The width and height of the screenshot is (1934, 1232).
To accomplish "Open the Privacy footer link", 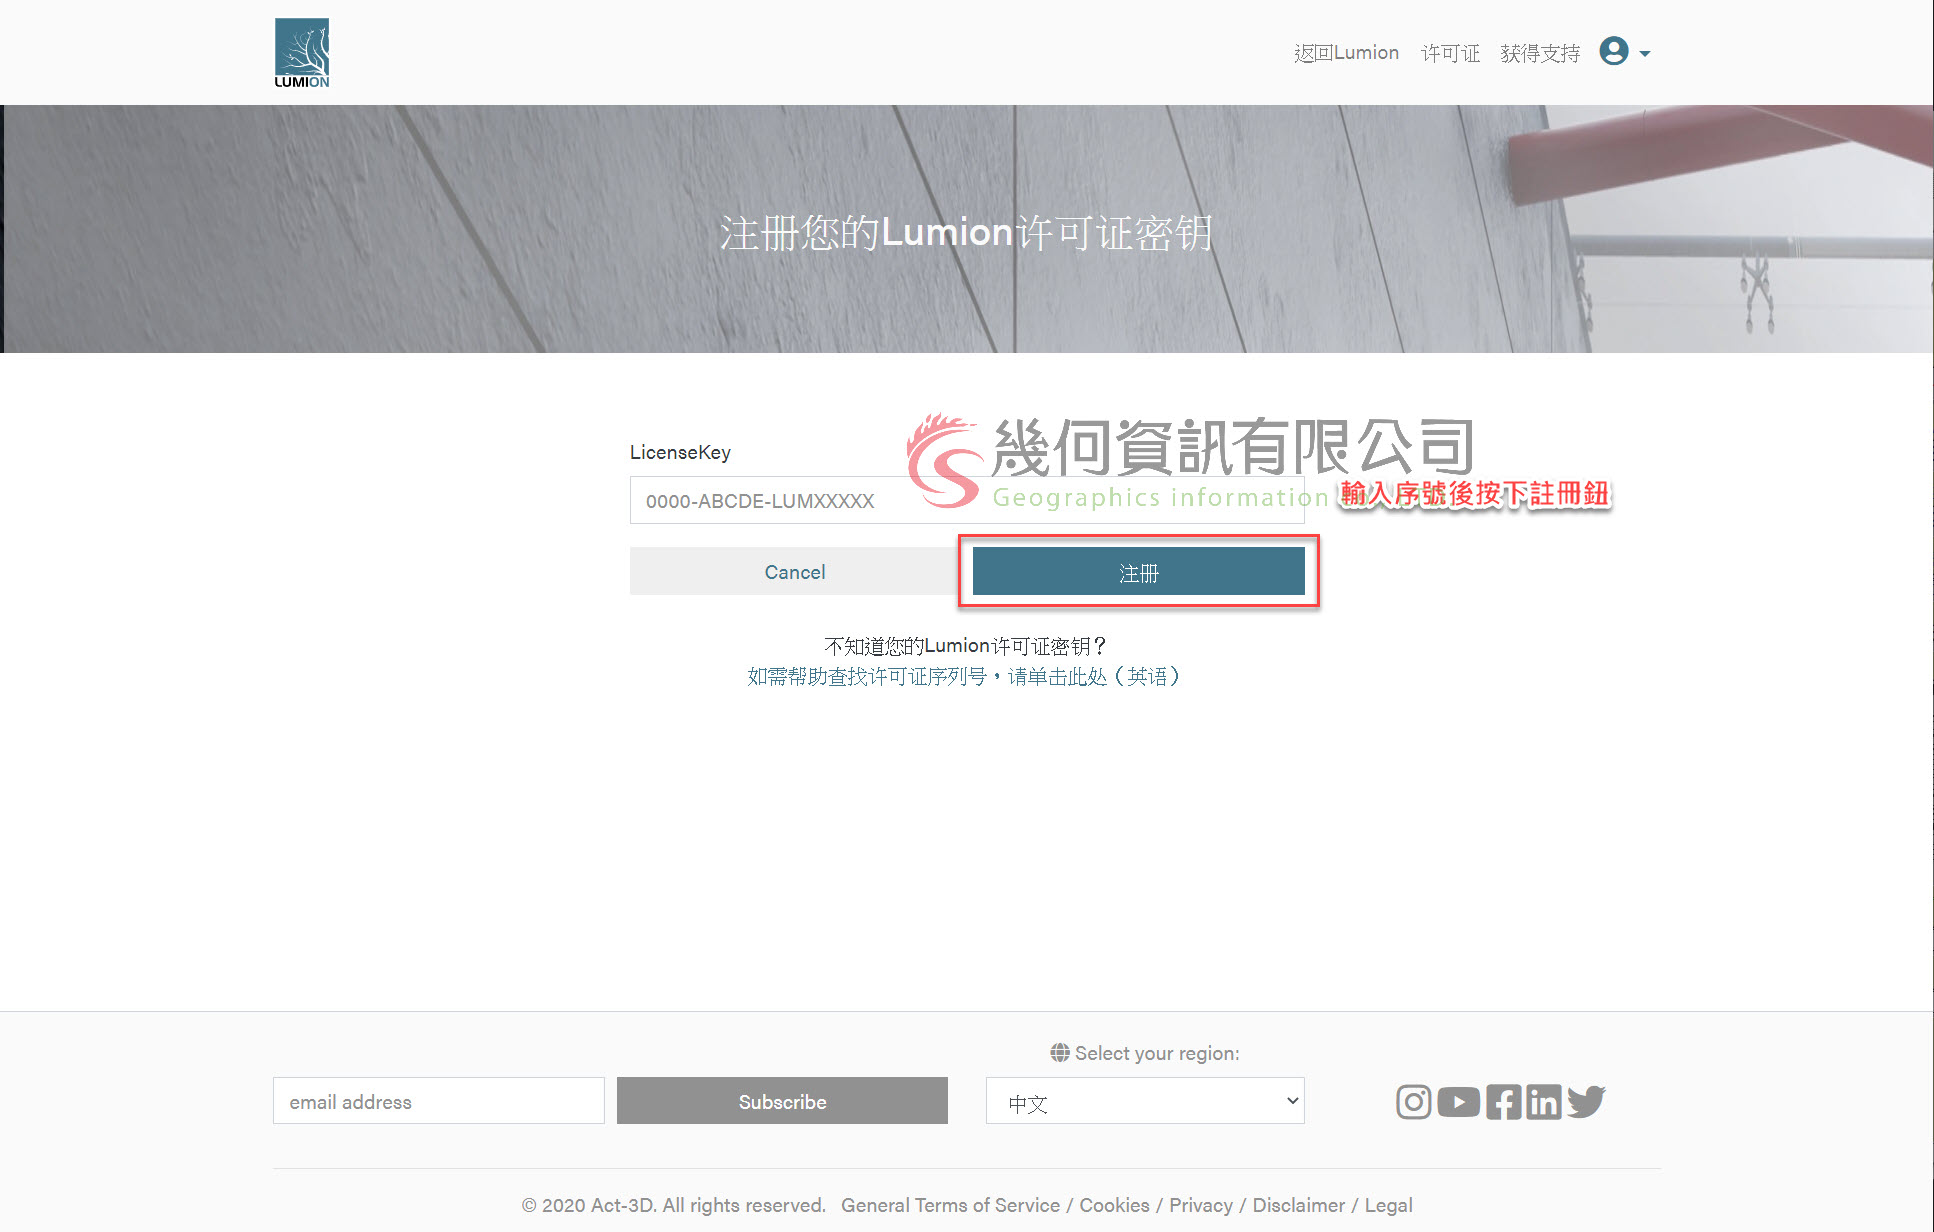I will click(1201, 1205).
